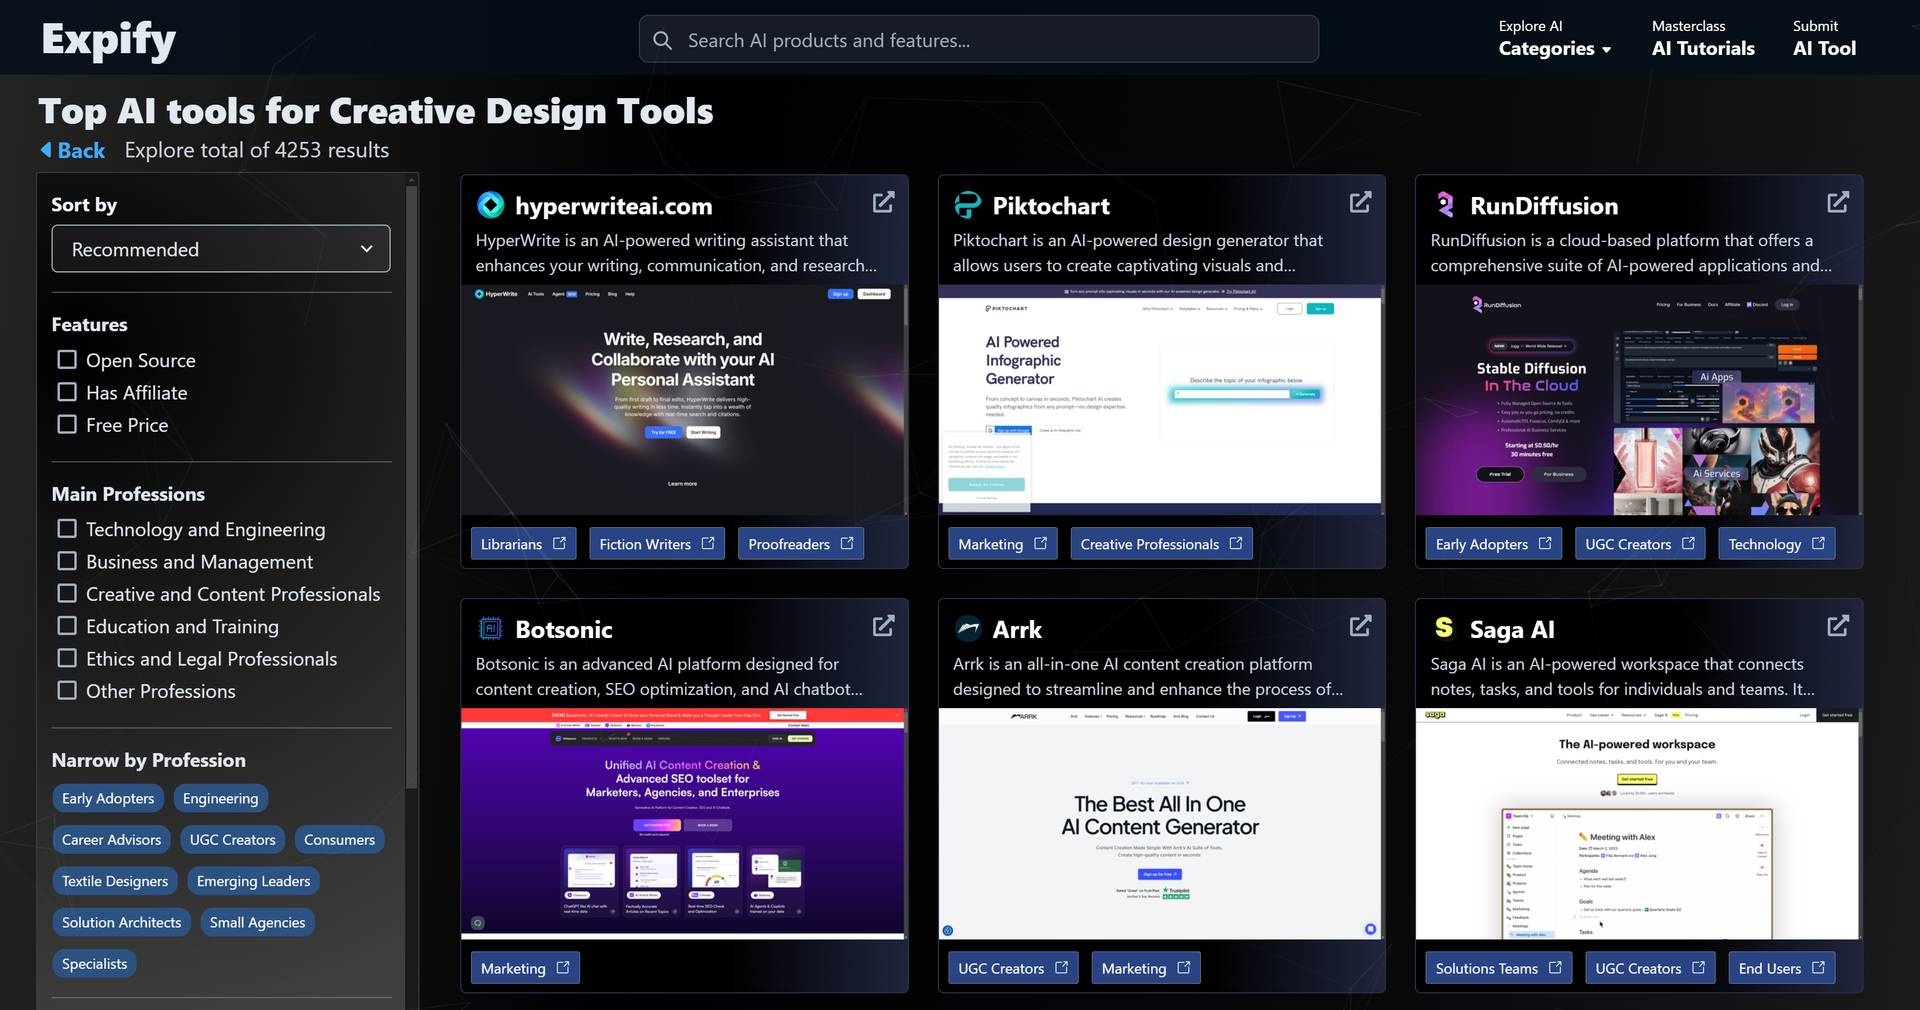Open End Users tag on Saga AI
Screen dimensions: 1920x1010
[1782, 968]
